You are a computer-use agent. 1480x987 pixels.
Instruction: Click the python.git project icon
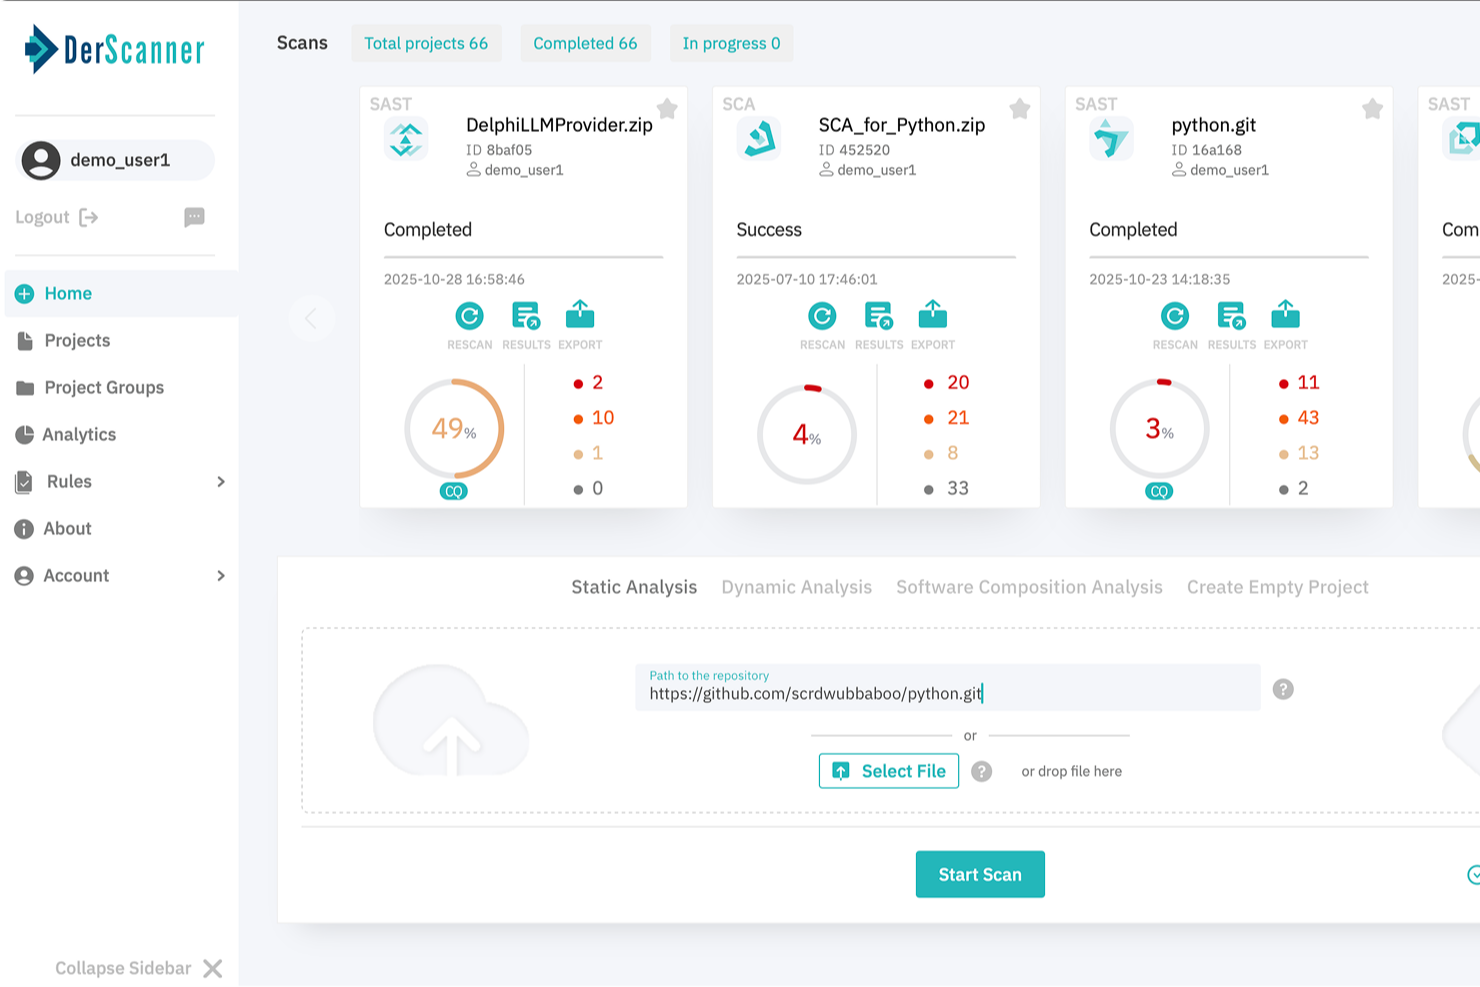(1112, 139)
